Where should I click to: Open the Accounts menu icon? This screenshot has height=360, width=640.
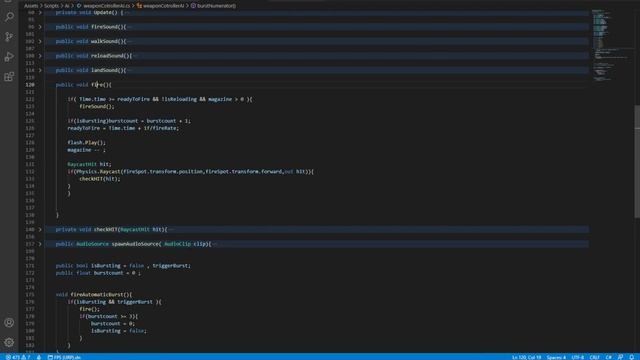(9, 322)
